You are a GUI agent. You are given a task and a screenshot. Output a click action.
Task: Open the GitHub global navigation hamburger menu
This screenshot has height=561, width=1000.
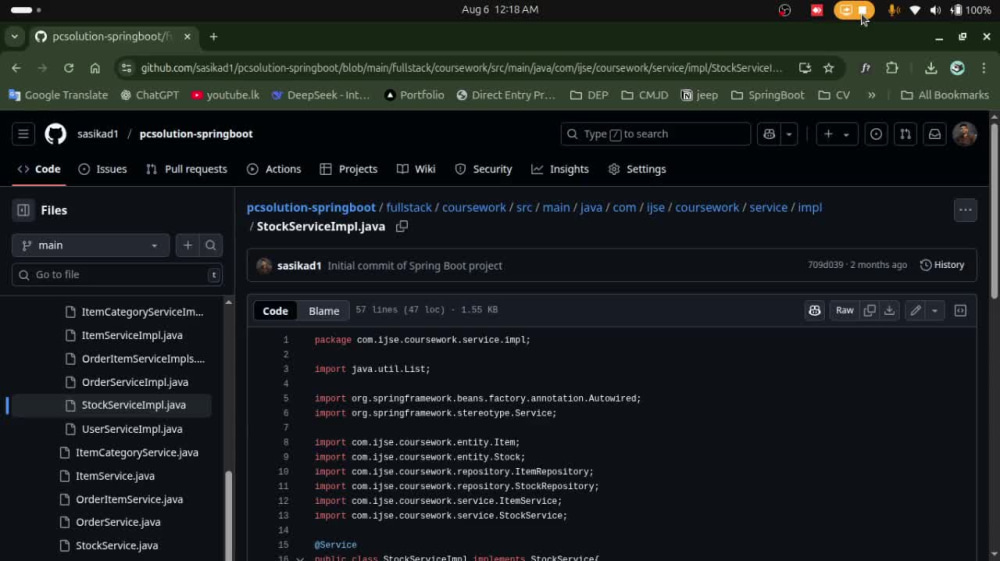coord(24,134)
